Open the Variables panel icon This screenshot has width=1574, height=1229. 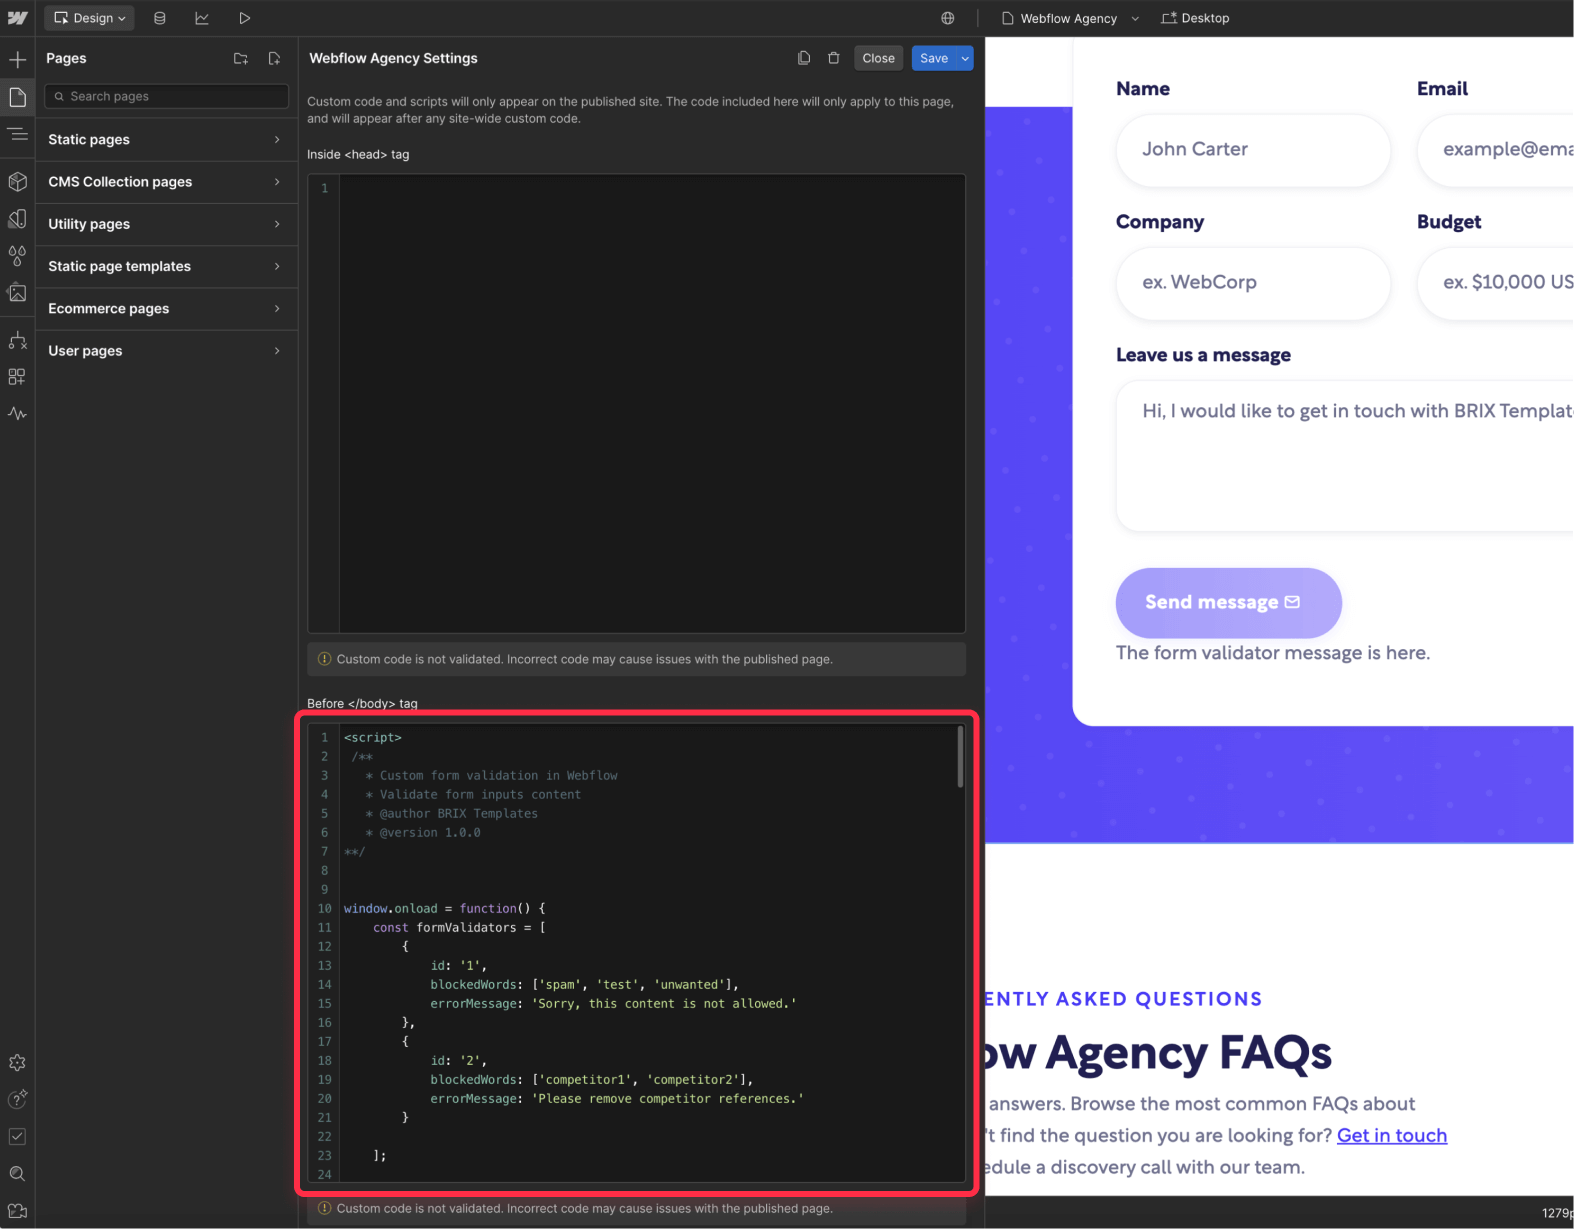click(17, 218)
